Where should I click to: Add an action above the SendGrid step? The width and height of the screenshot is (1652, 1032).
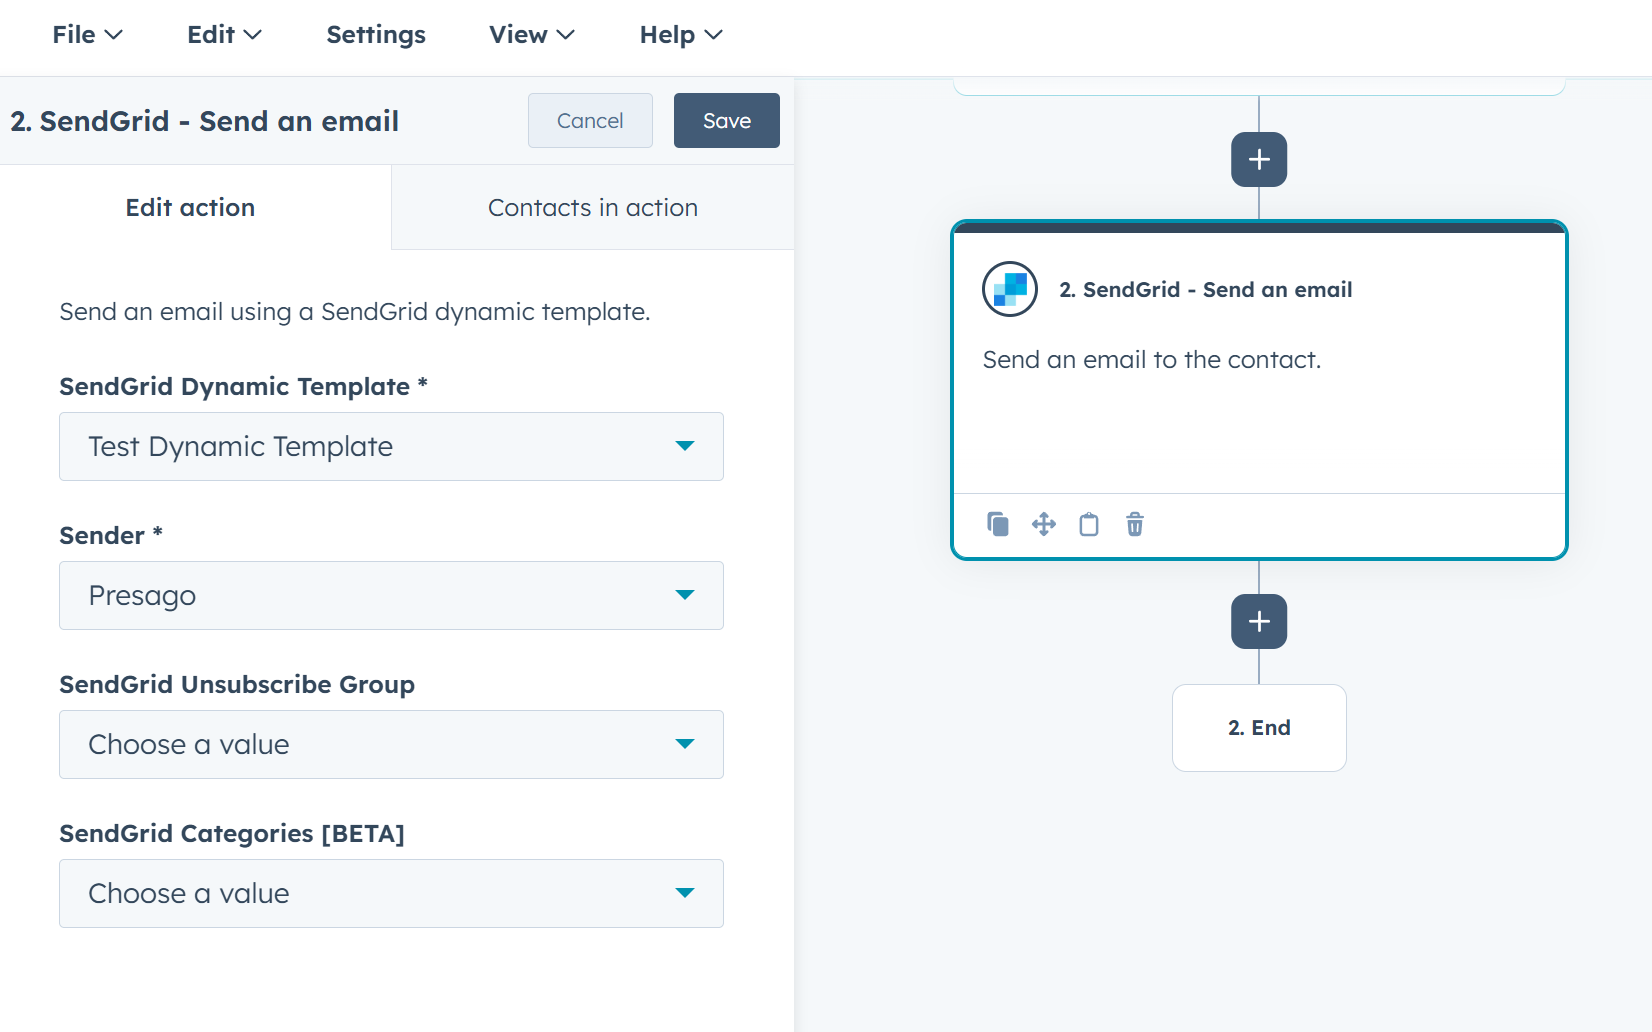1258,159
